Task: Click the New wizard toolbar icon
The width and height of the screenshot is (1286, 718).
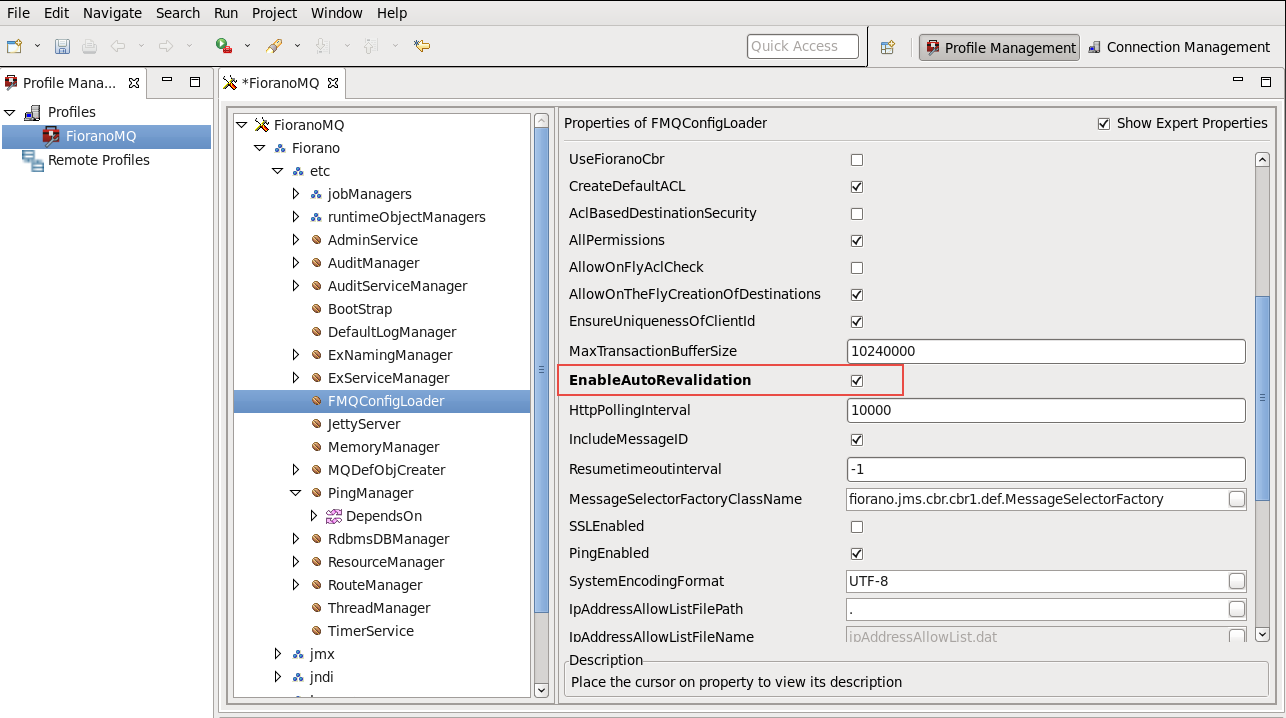Action: pyautogui.click(x=14, y=46)
